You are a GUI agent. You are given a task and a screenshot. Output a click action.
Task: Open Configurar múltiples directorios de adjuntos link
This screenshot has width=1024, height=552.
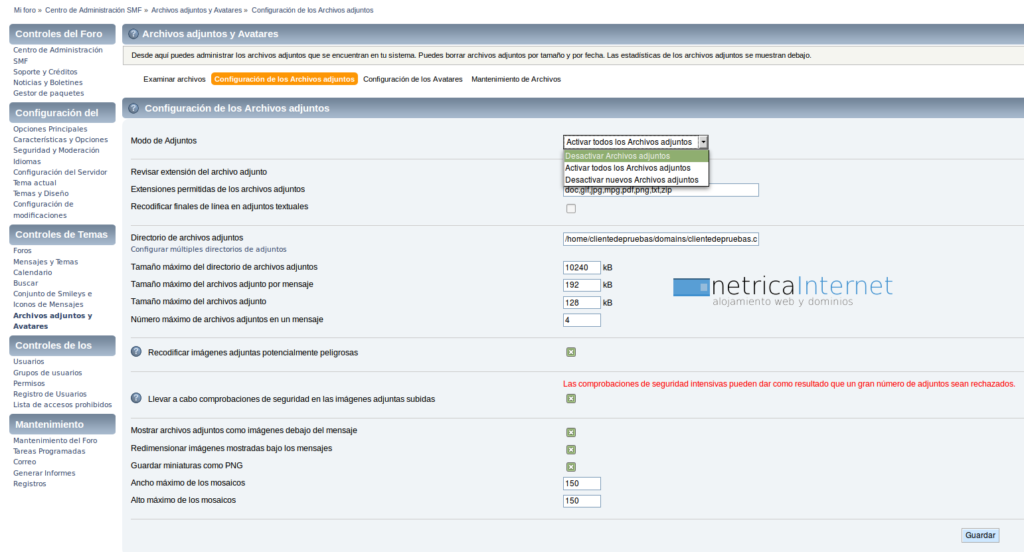pyautogui.click(x=208, y=249)
